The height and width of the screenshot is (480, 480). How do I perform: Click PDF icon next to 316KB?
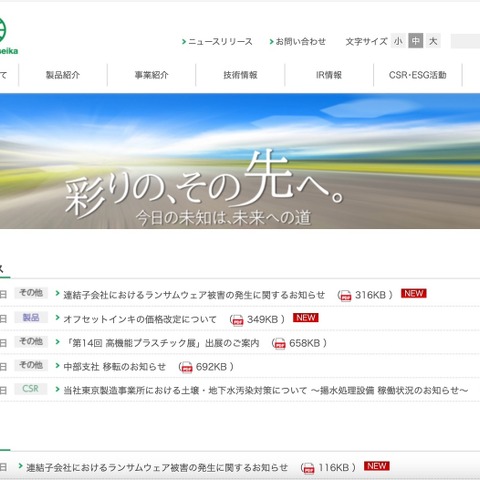click(345, 296)
